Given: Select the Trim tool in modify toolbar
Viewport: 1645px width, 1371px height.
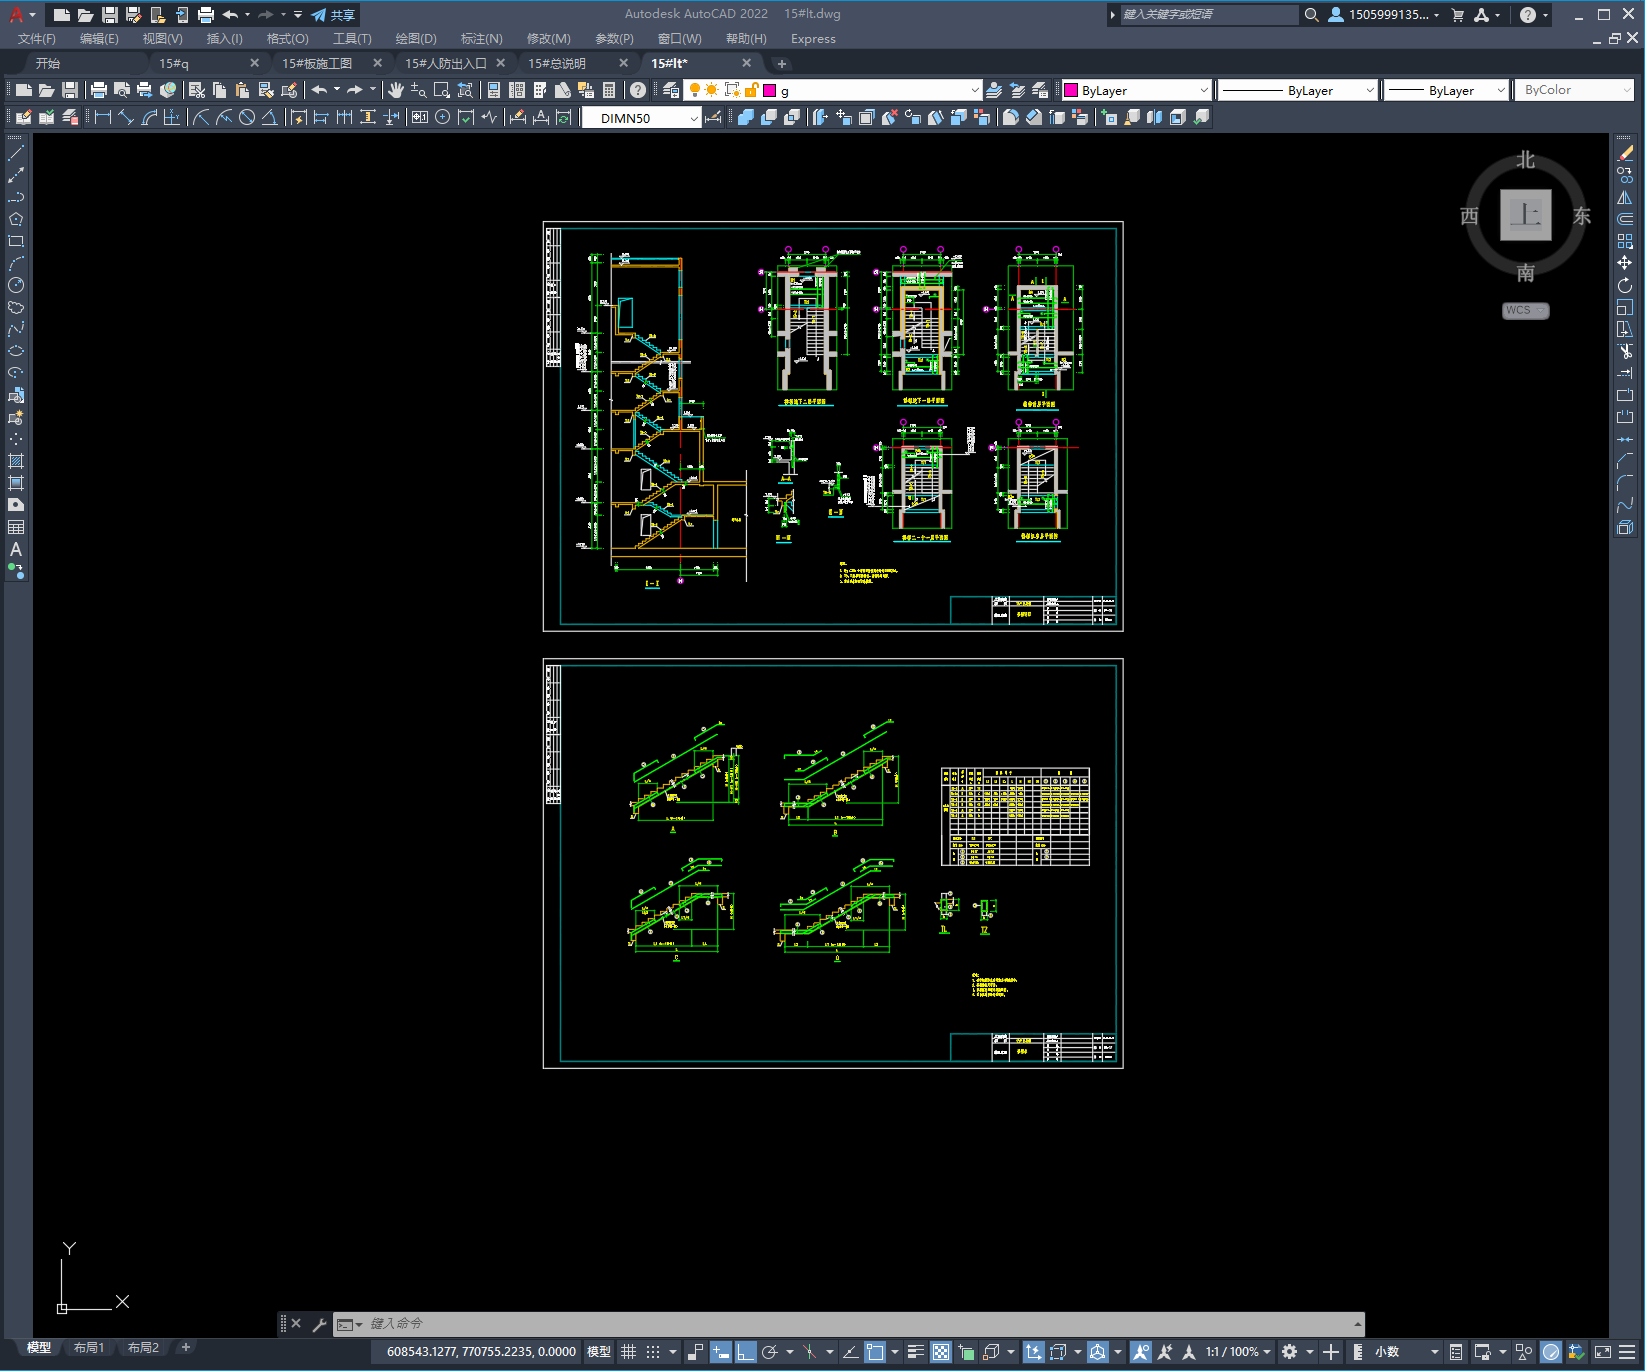Looking at the screenshot, I should [1625, 351].
